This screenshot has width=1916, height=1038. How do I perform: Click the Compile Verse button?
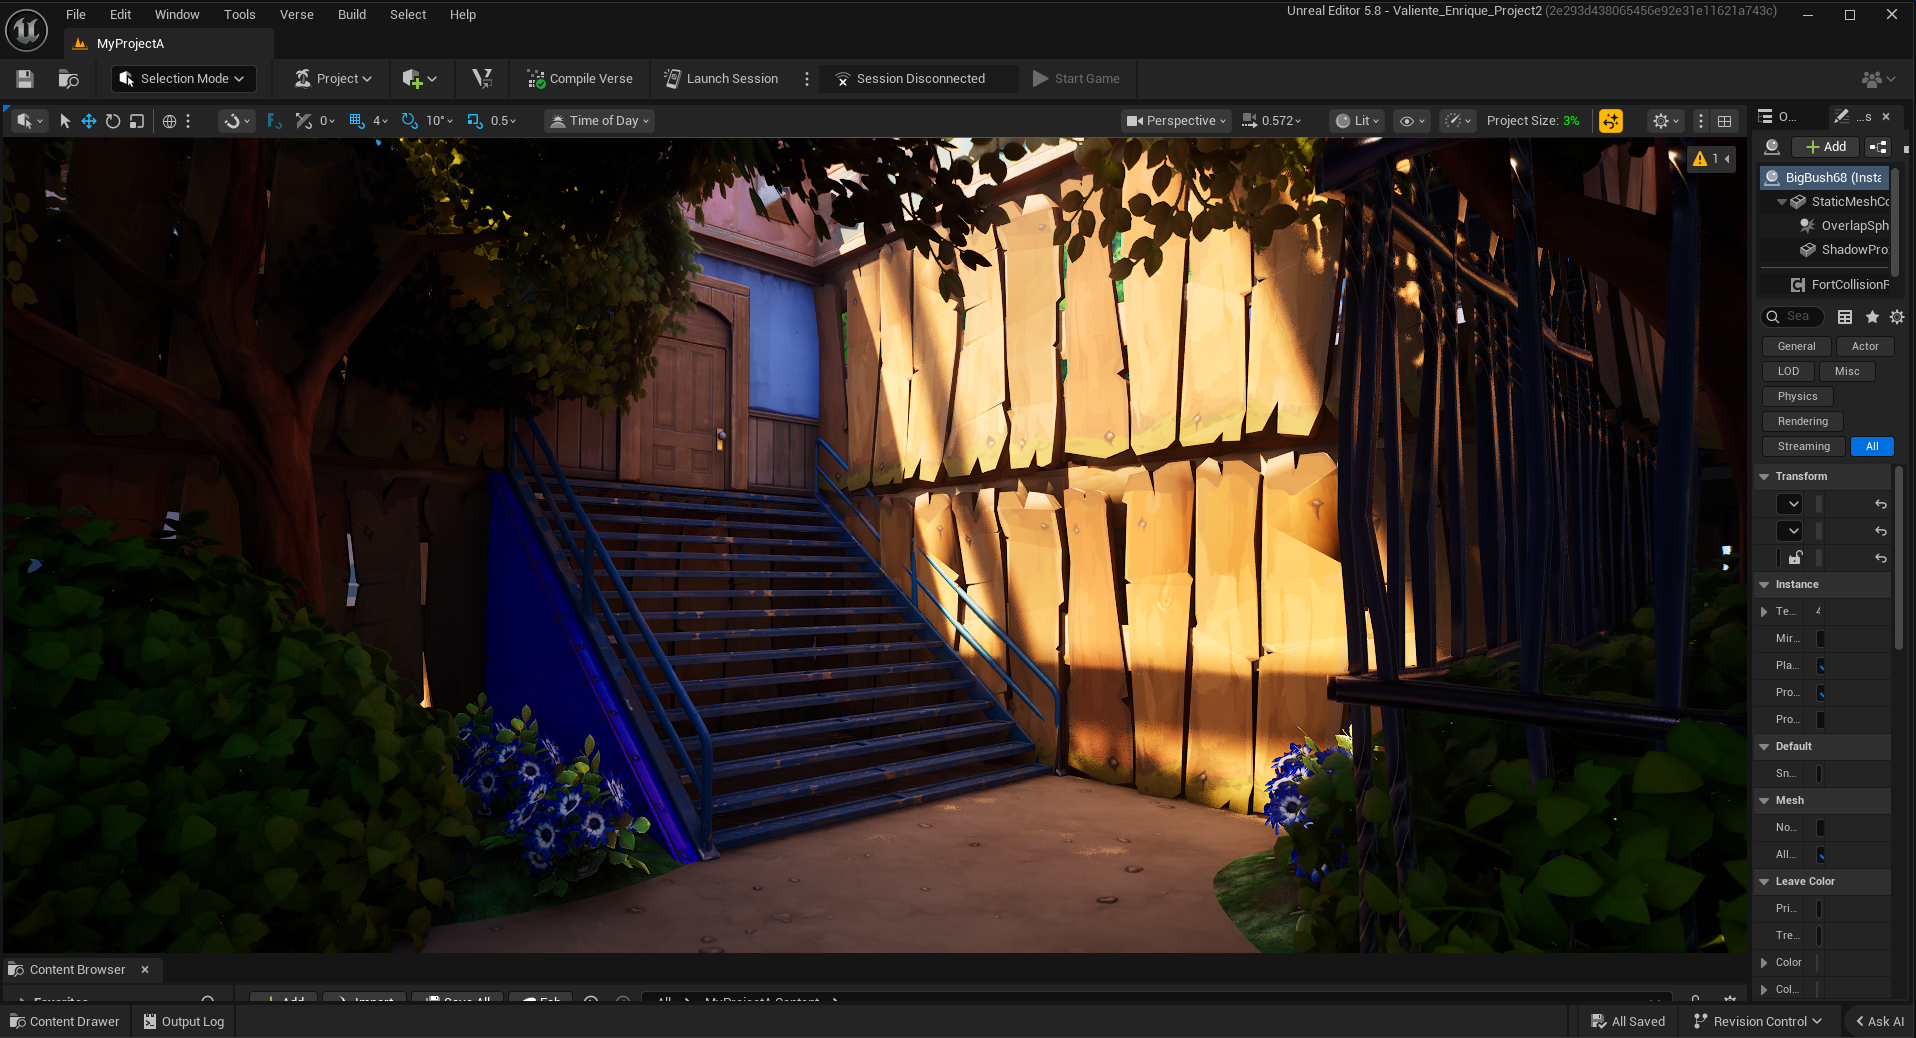pyautogui.click(x=580, y=79)
